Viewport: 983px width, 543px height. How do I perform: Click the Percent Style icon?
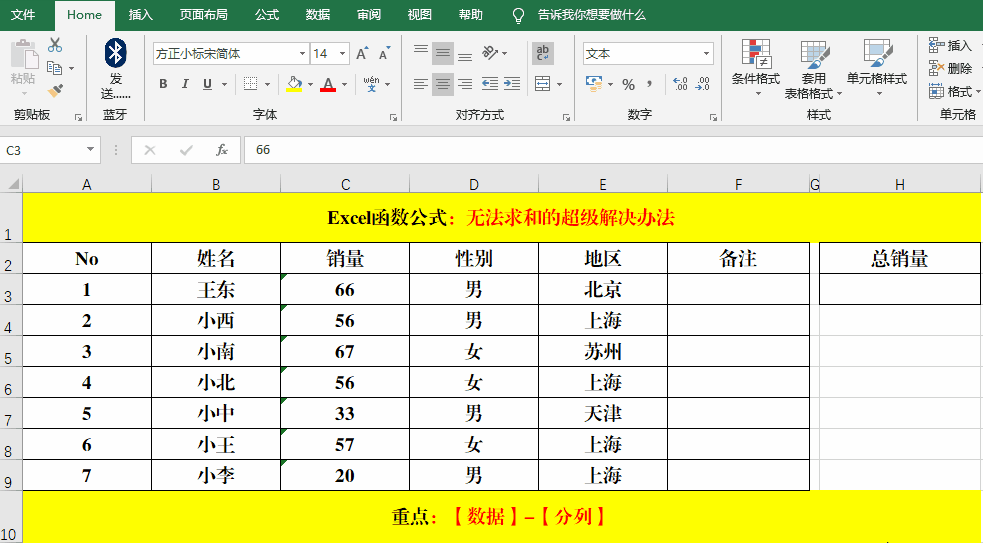[x=628, y=84]
